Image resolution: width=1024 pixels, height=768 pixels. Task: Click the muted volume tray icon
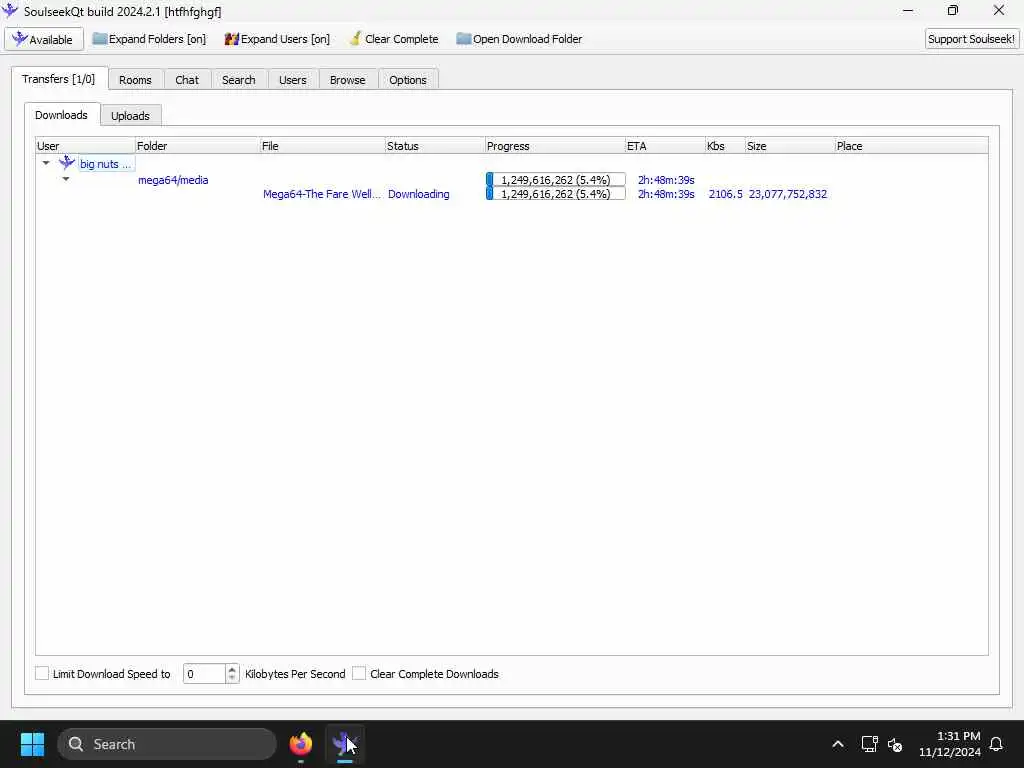pyautogui.click(x=895, y=744)
